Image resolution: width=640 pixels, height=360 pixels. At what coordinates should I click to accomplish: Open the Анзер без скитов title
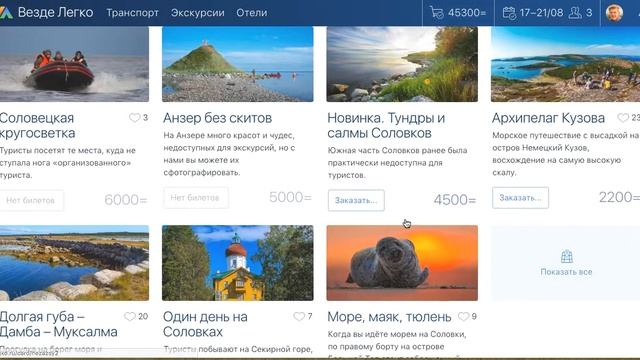(218, 118)
